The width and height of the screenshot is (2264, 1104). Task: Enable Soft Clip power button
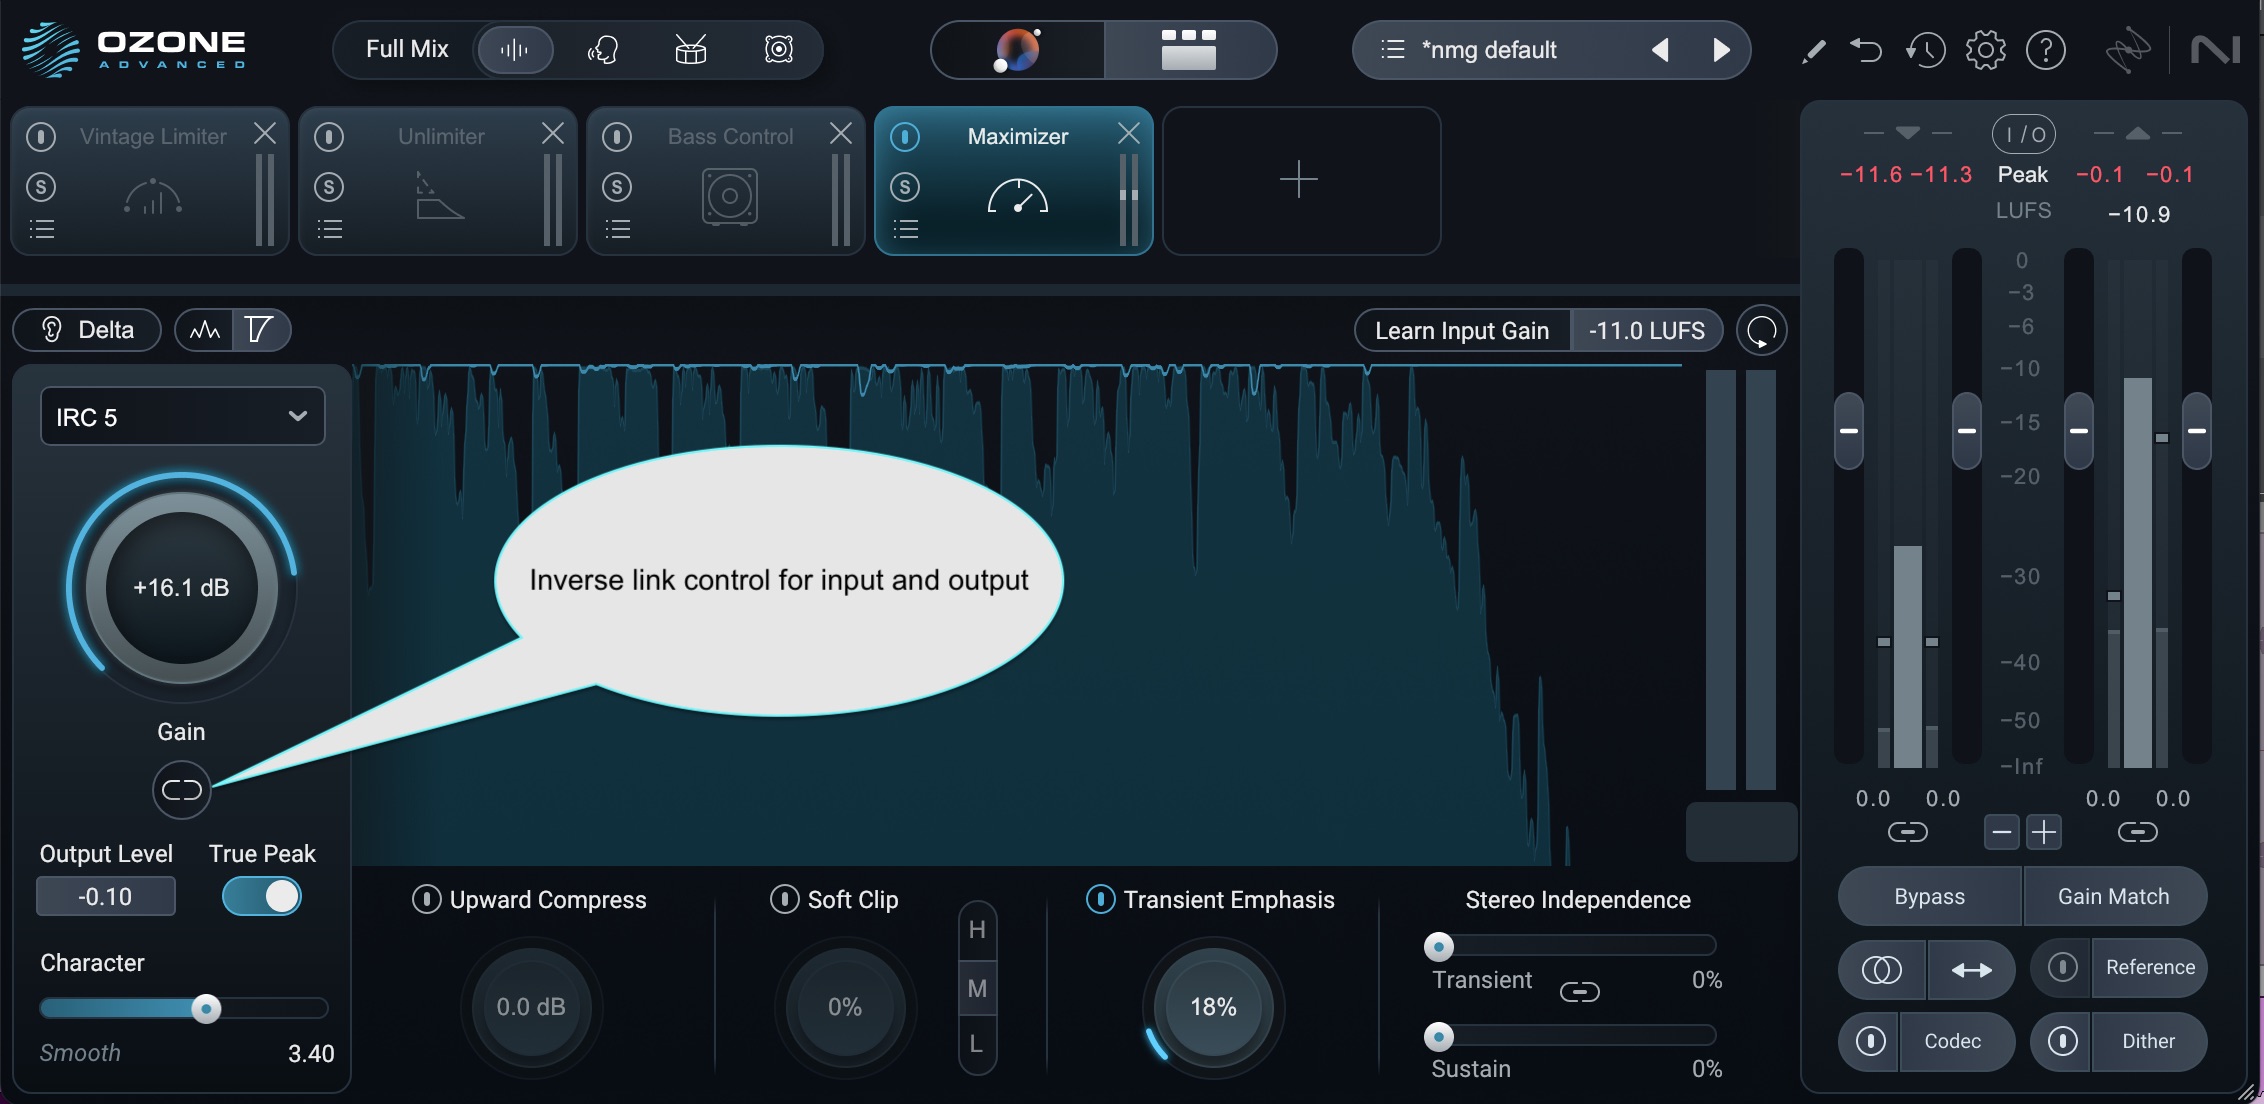pyautogui.click(x=785, y=900)
